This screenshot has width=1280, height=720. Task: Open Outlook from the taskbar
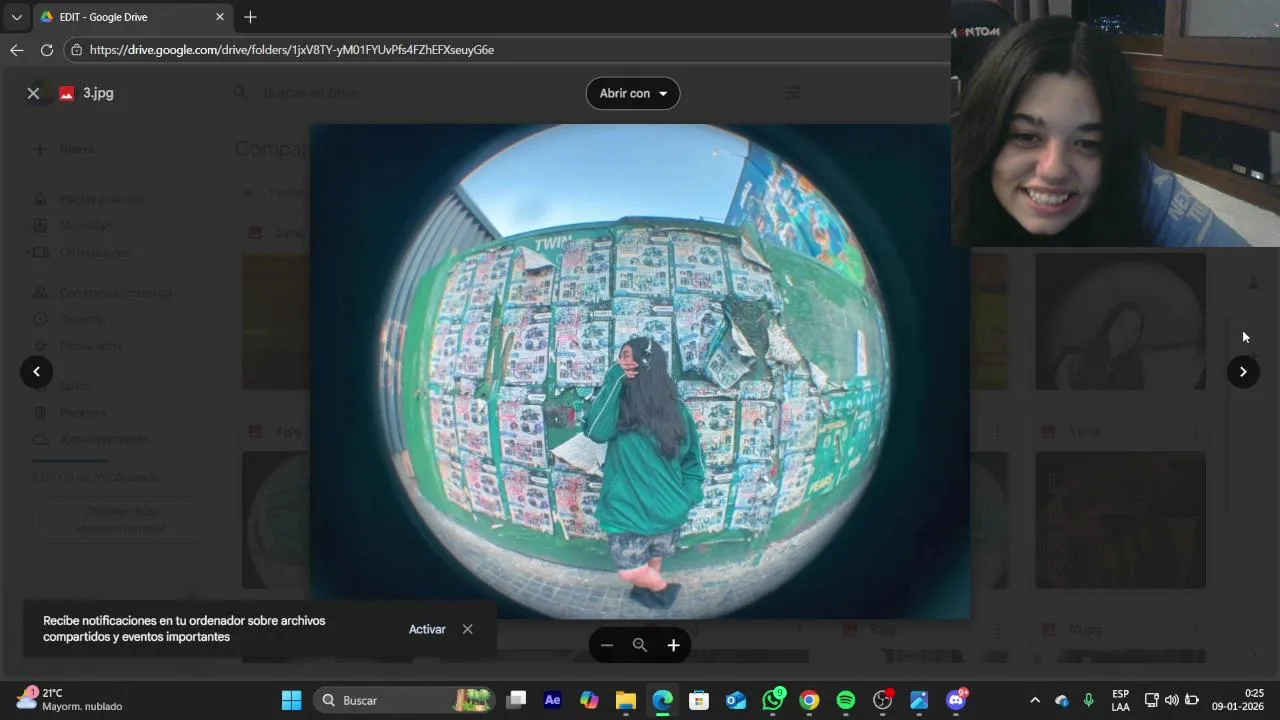click(x=736, y=700)
